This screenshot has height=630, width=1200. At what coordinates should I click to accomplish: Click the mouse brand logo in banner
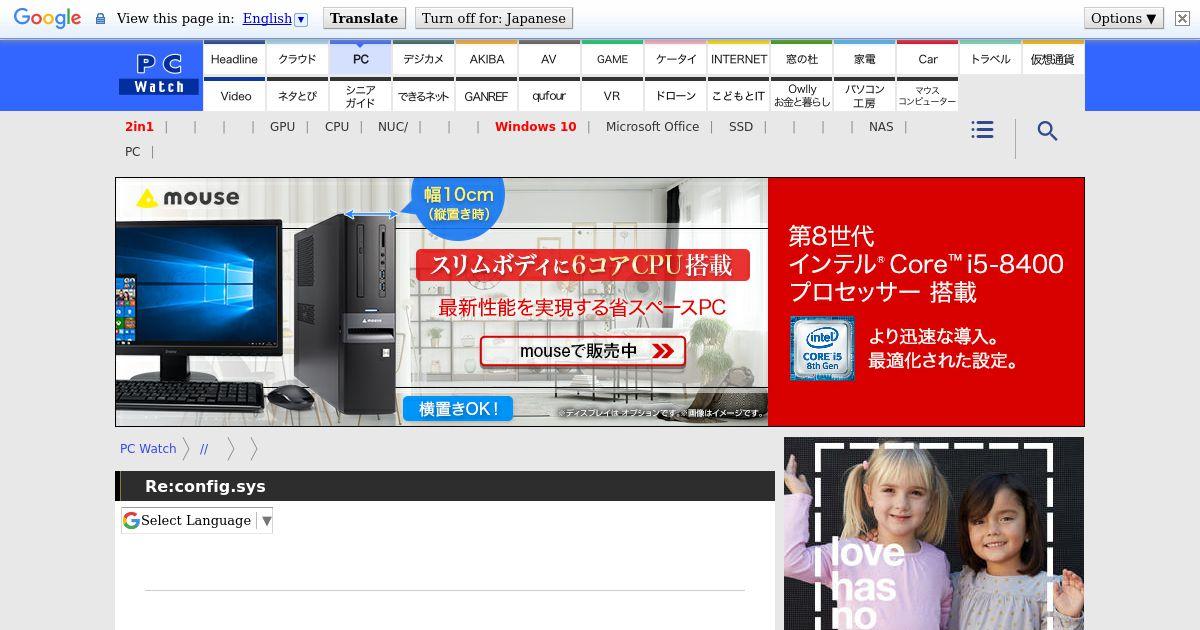click(x=189, y=198)
